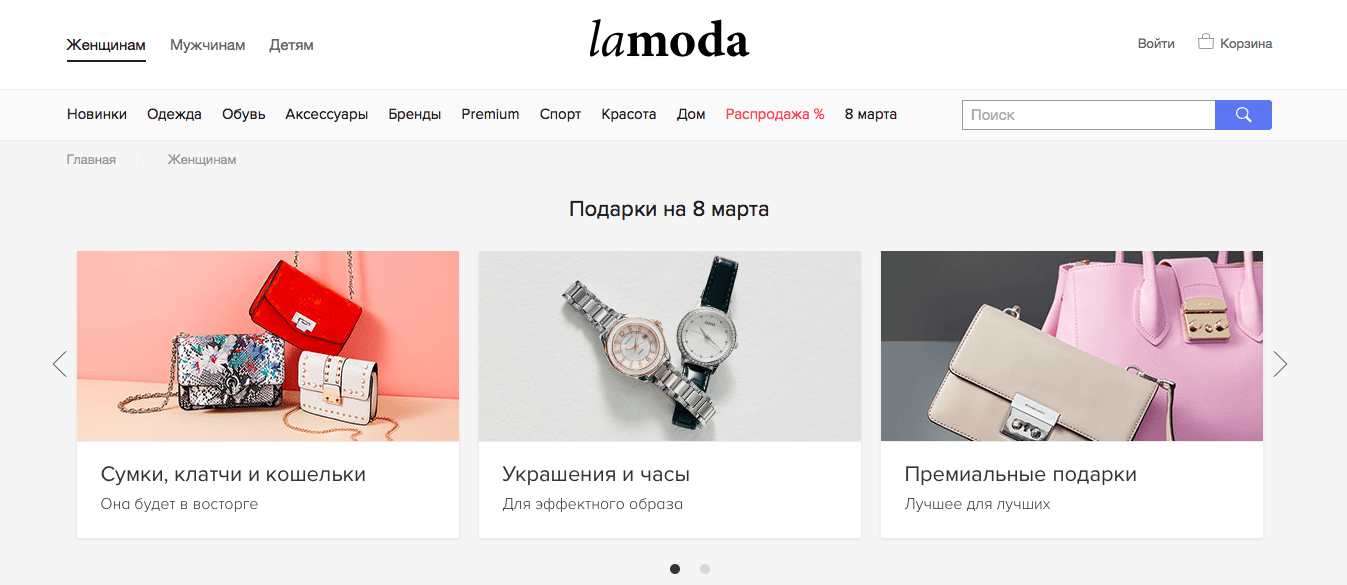Click the blue search magnifier button
This screenshot has width=1347, height=585.
click(1243, 115)
